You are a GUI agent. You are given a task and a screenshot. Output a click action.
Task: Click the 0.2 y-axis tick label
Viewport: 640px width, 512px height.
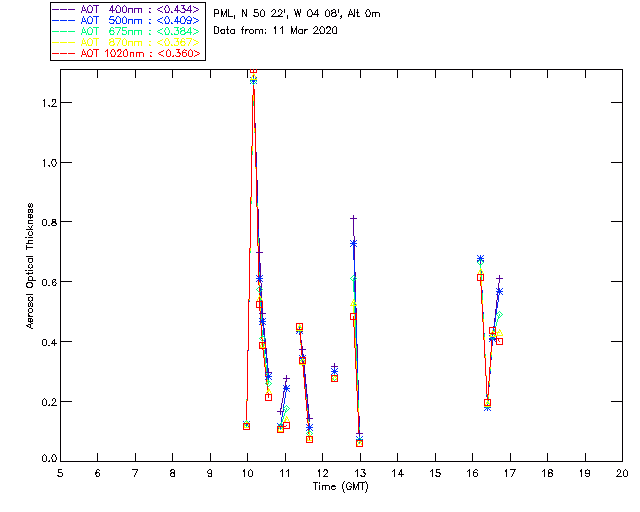coord(49,402)
